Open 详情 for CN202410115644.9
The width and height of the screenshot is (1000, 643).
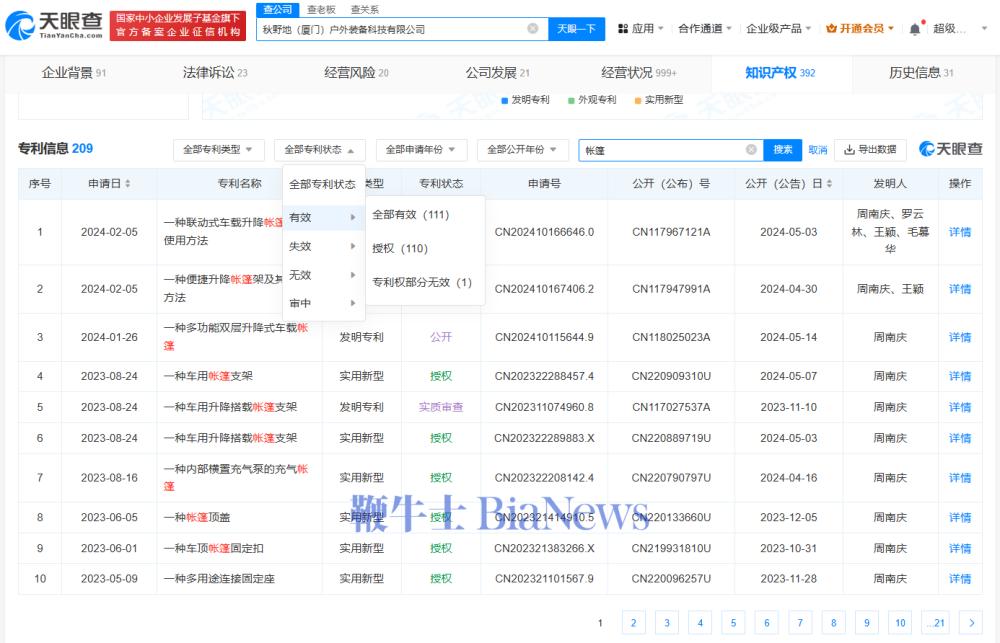click(960, 337)
